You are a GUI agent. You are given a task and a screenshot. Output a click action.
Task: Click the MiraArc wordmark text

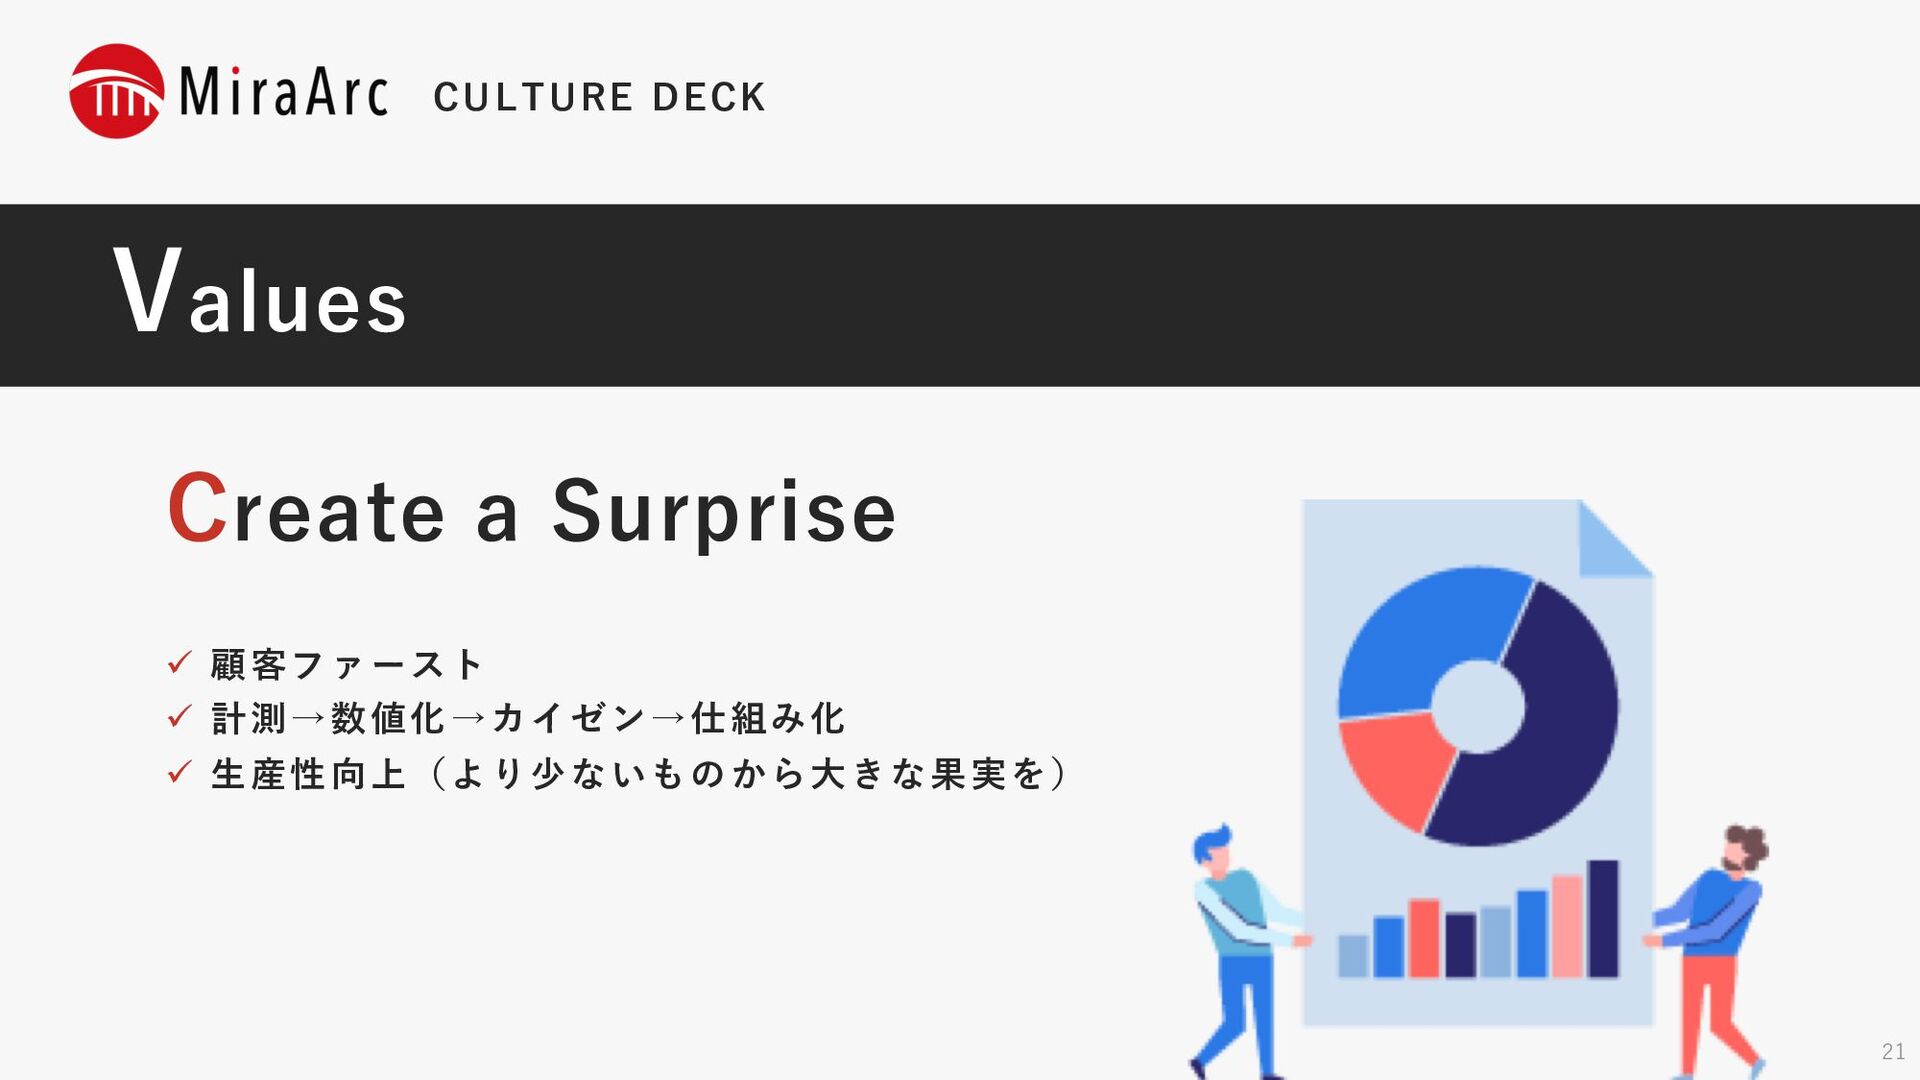(284, 91)
